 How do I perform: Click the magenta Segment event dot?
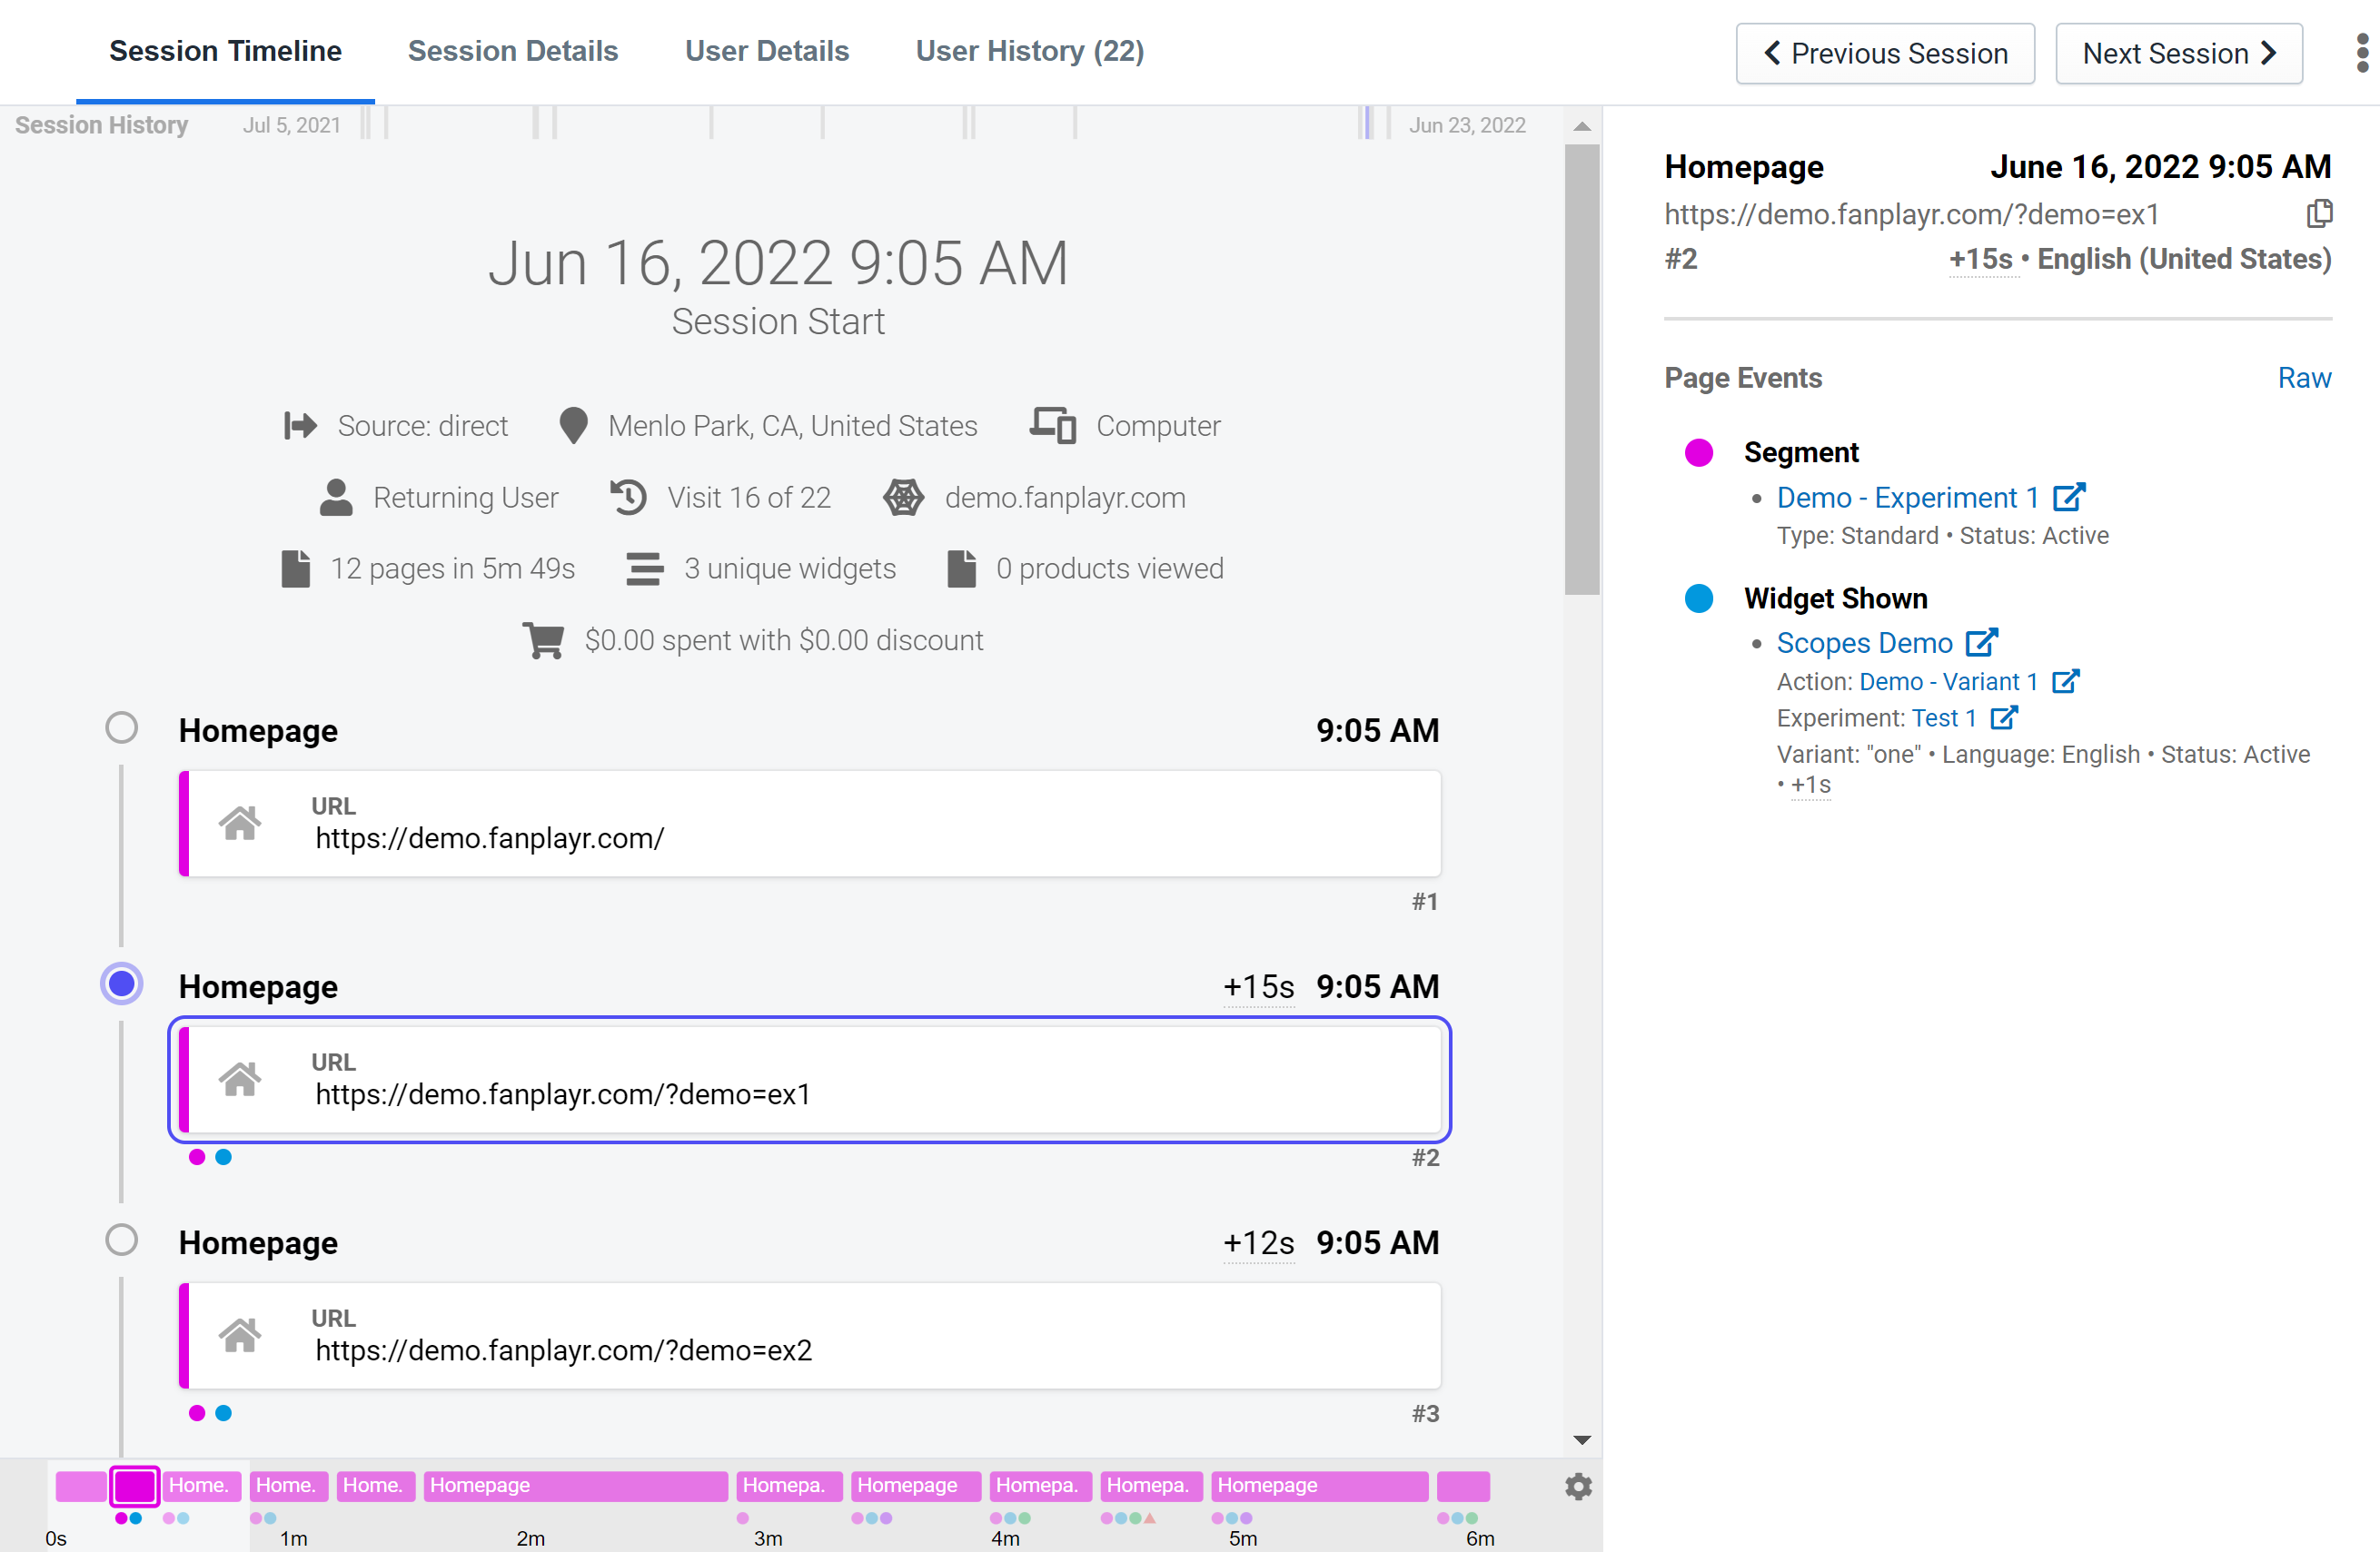point(1699,452)
